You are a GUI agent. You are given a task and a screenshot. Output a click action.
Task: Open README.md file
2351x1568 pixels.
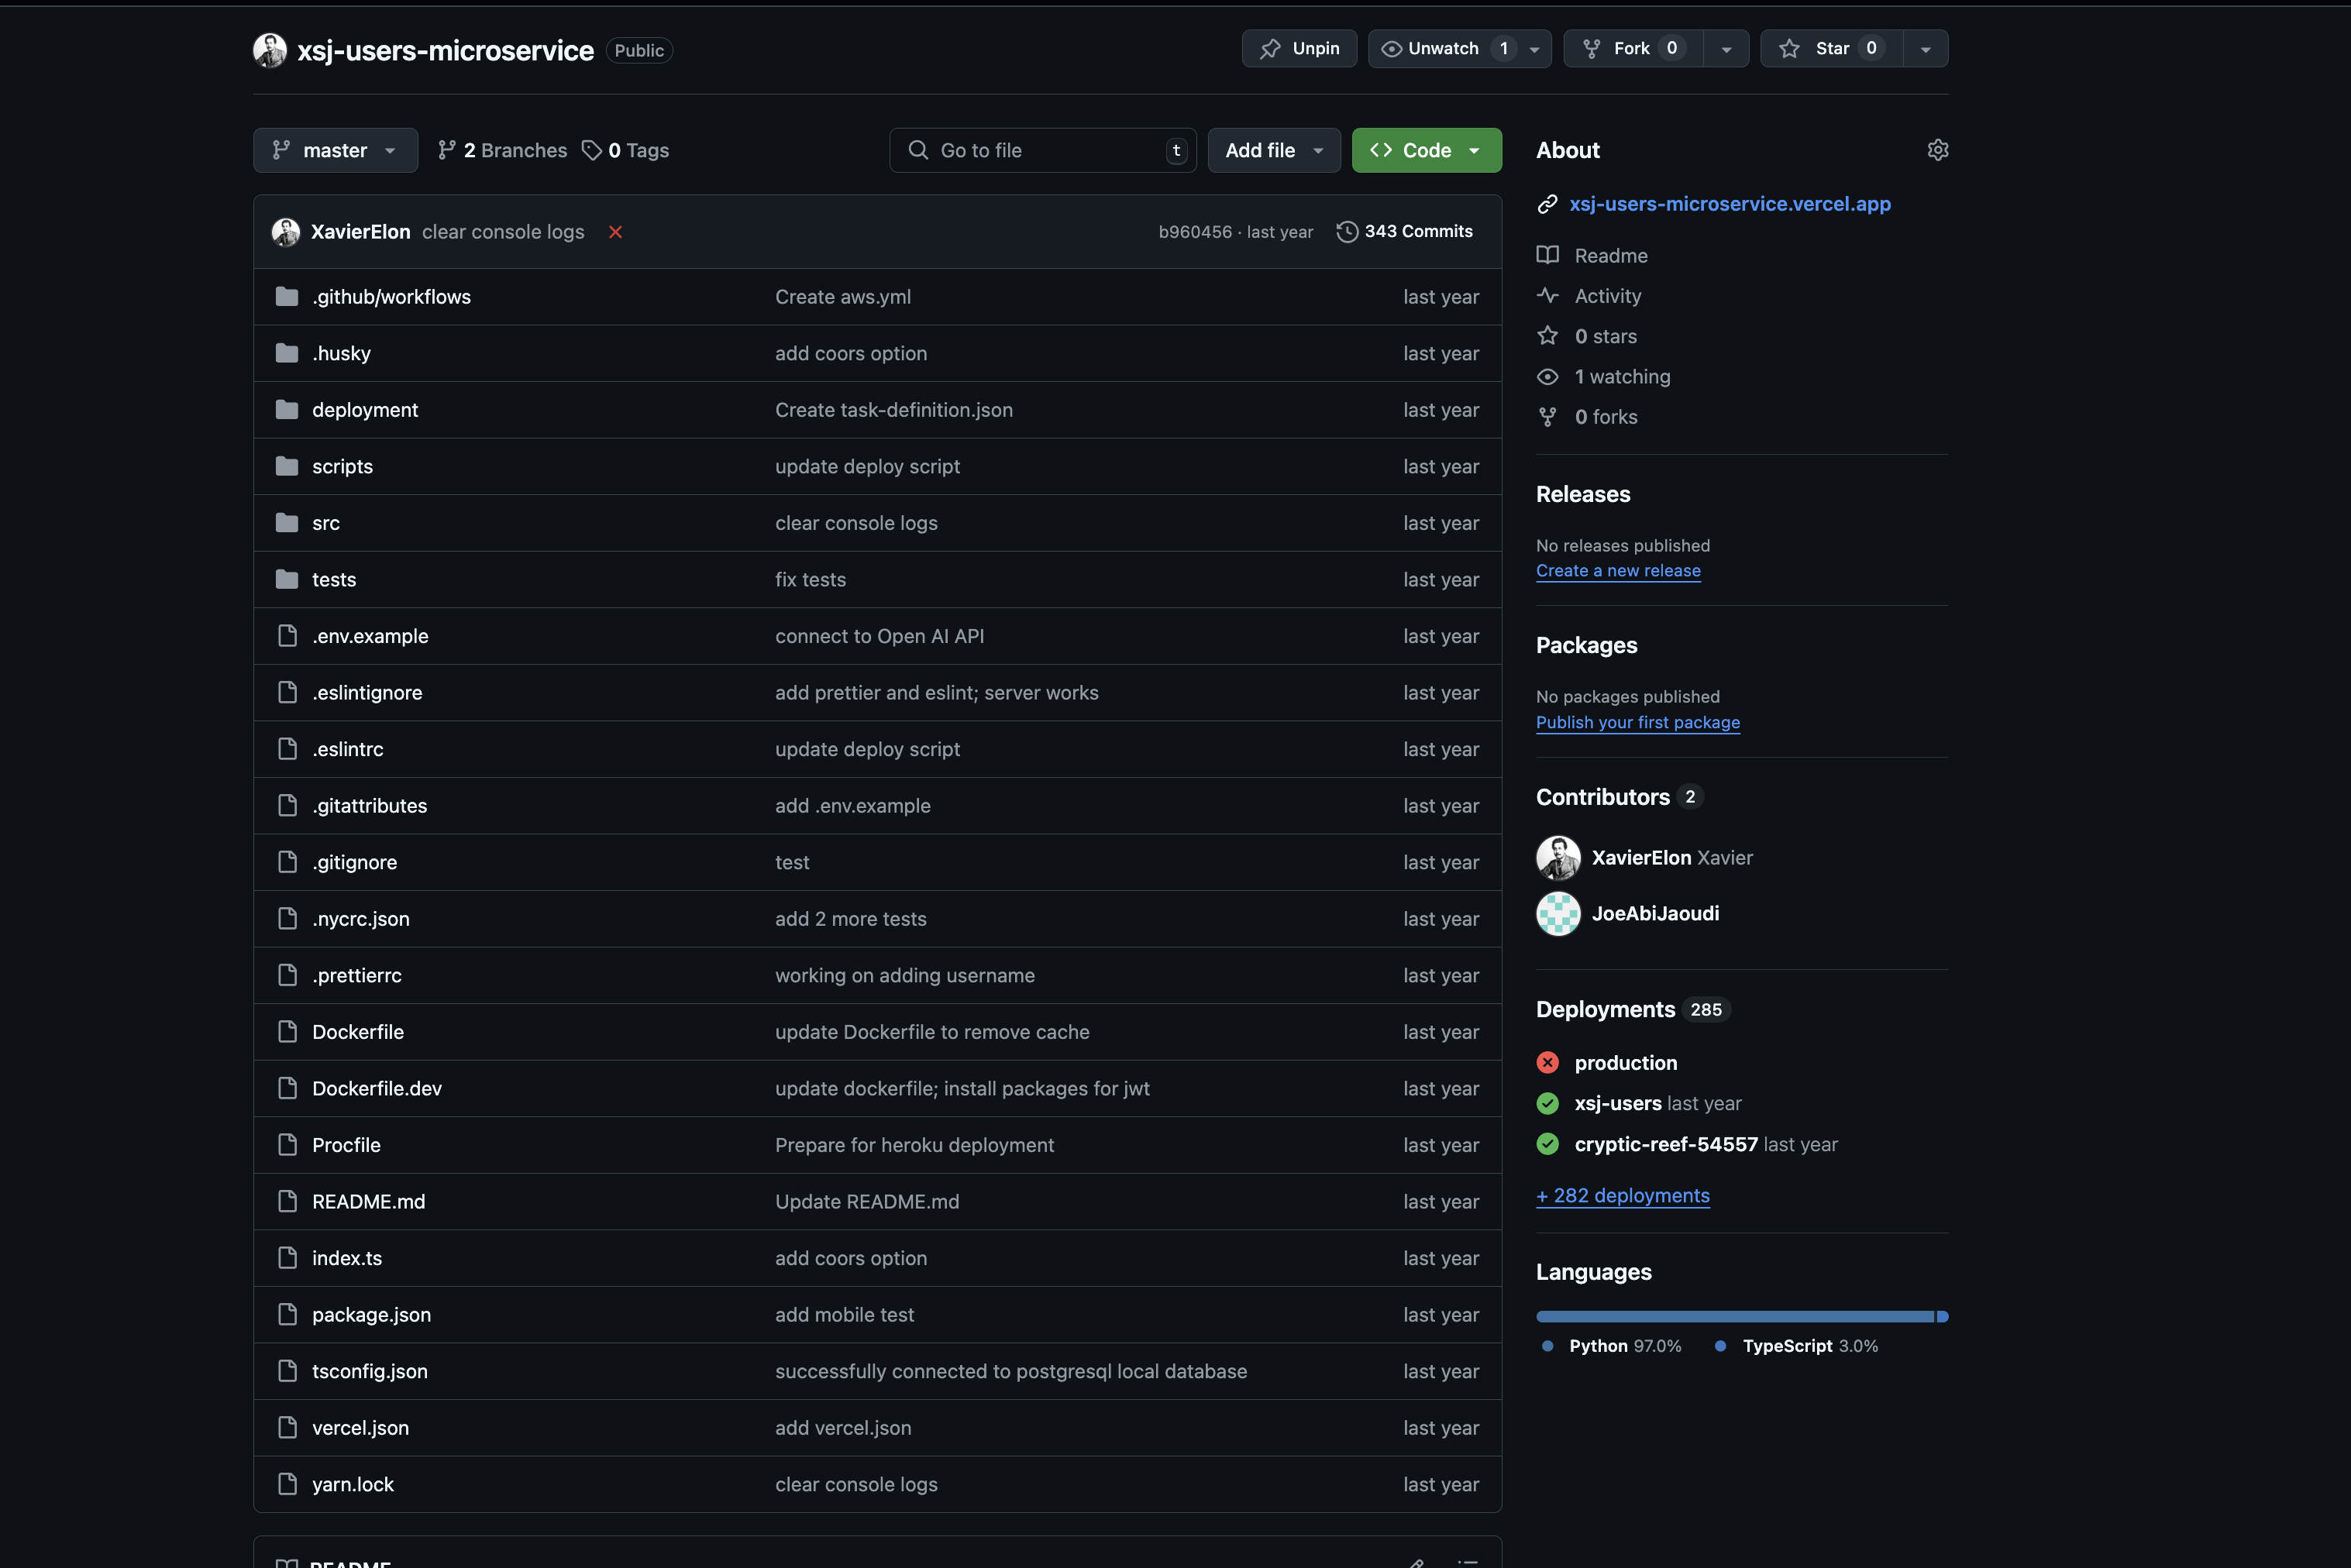coord(369,1201)
